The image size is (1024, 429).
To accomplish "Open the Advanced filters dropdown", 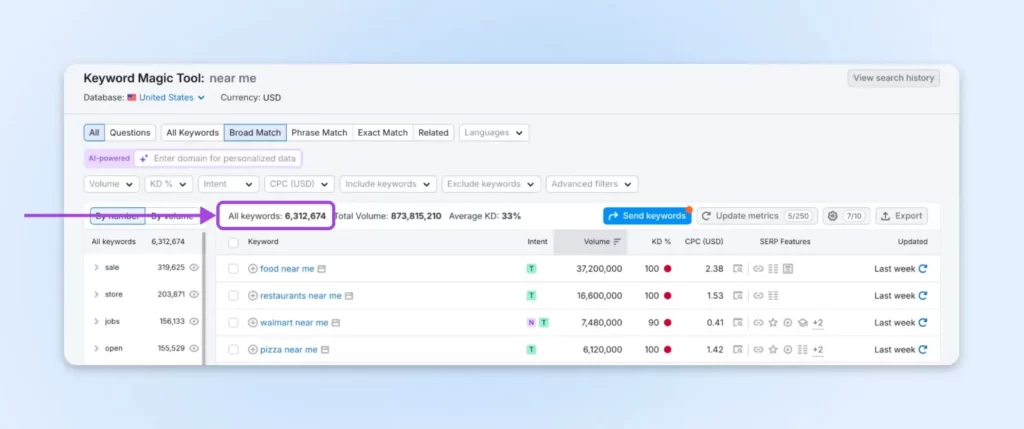I will (x=592, y=184).
